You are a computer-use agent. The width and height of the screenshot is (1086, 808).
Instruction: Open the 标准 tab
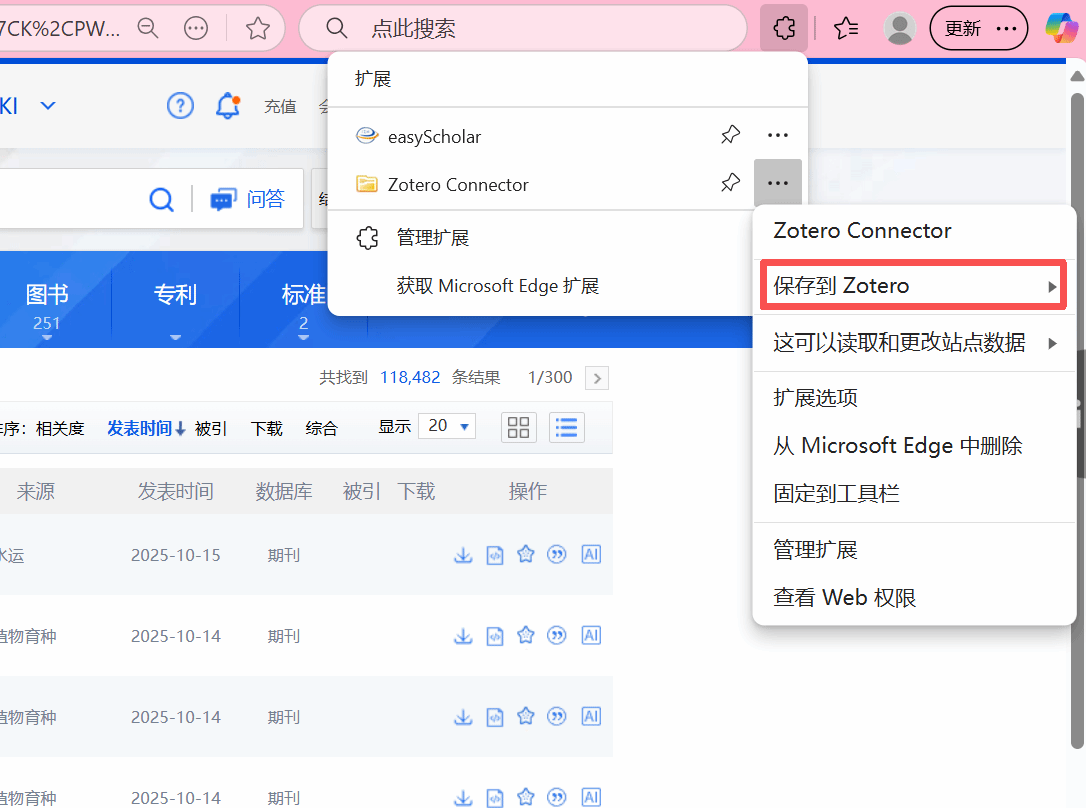pyautogui.click(x=303, y=305)
